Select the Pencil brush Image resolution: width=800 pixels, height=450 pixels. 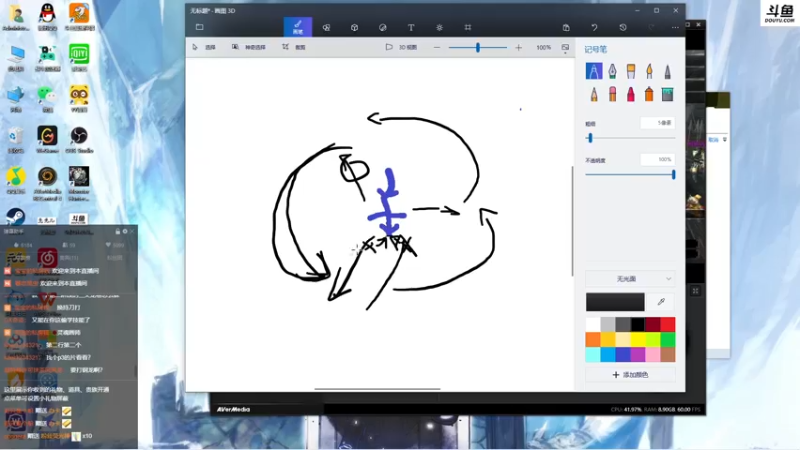(594, 94)
